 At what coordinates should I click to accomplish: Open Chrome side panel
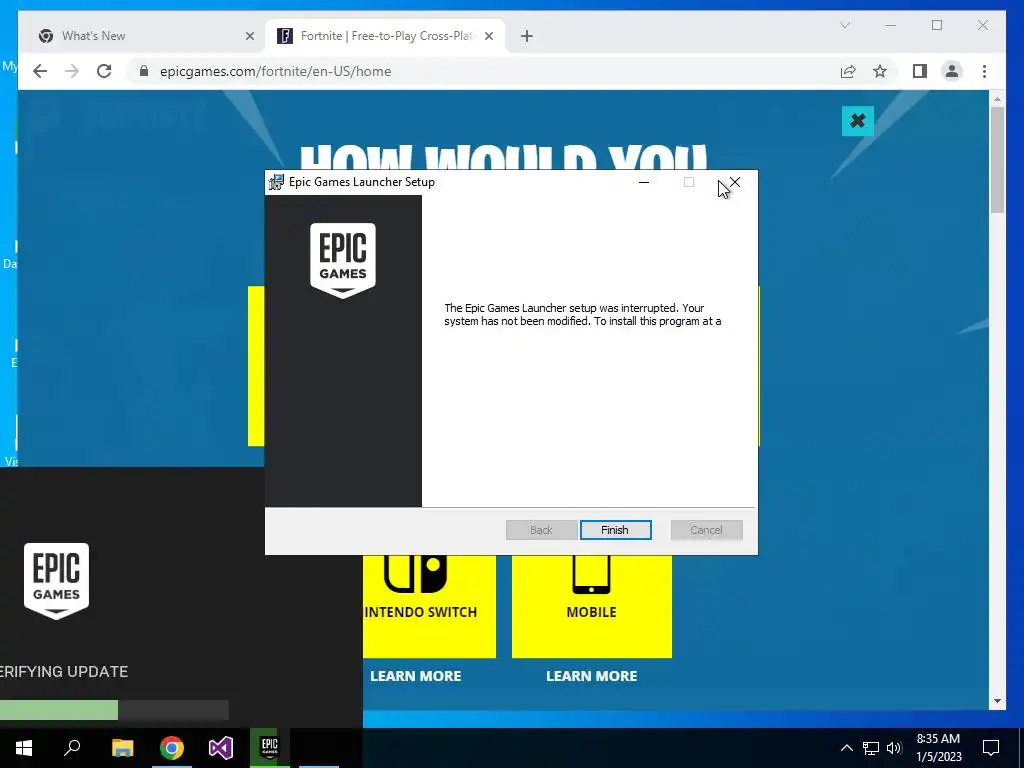[x=920, y=71]
